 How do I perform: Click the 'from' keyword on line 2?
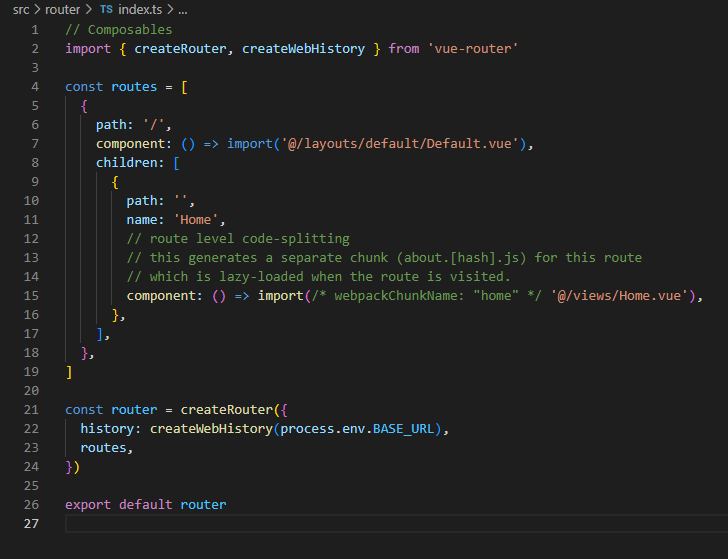click(404, 49)
